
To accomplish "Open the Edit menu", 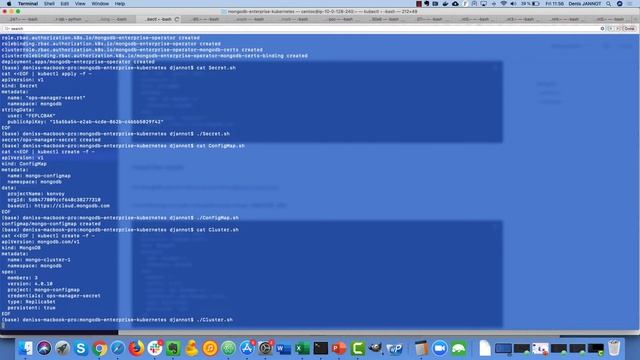I will (64, 4).
